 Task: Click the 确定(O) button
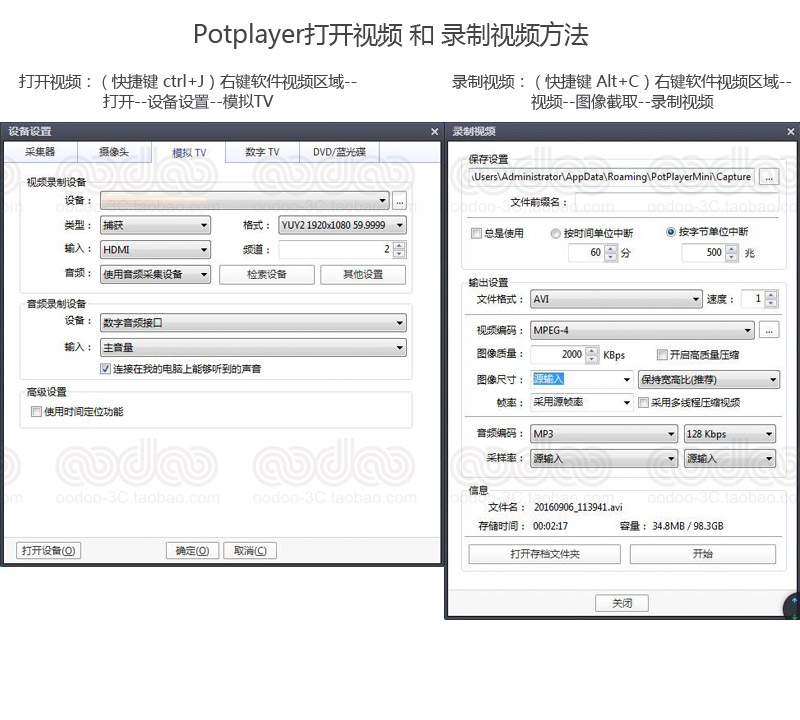point(192,551)
